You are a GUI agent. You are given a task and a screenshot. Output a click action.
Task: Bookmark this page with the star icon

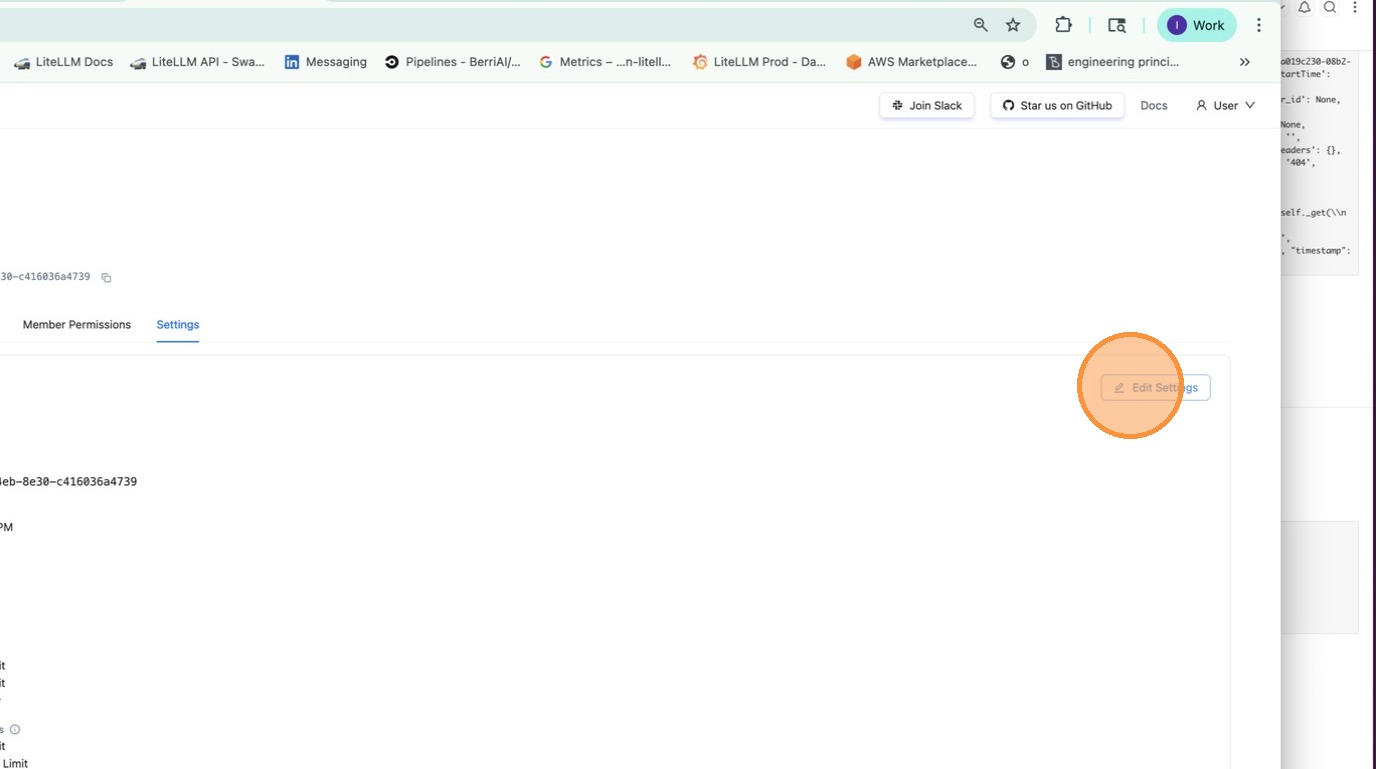coord(1013,25)
